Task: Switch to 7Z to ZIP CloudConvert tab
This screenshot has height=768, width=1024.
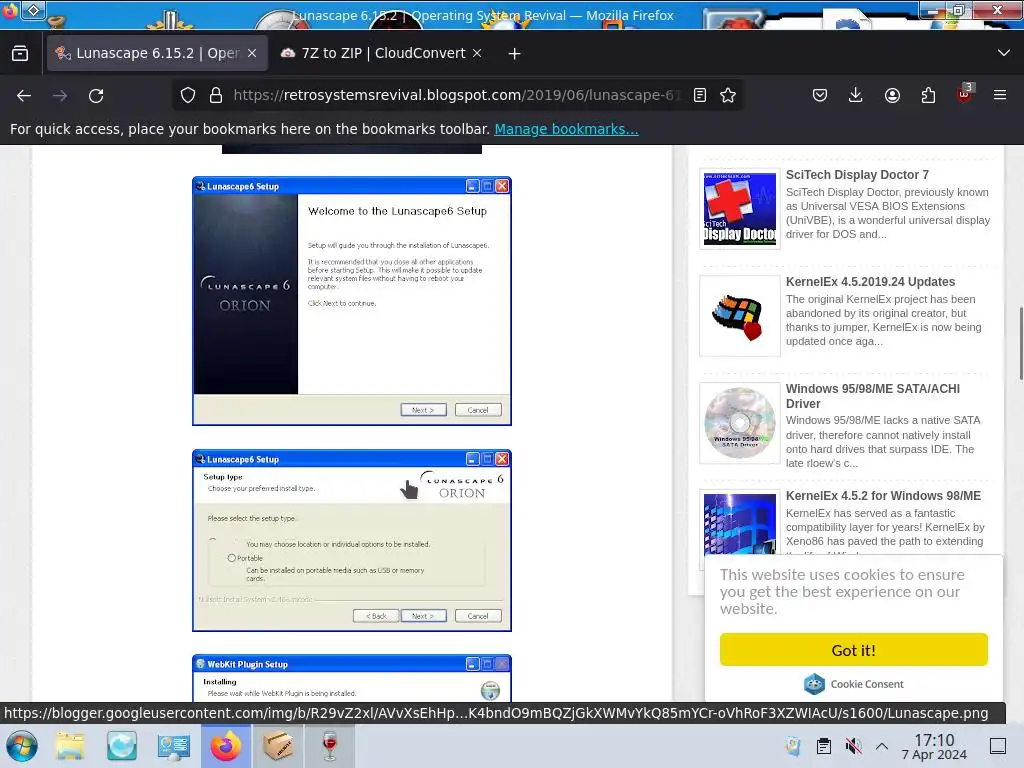Action: click(x=382, y=54)
